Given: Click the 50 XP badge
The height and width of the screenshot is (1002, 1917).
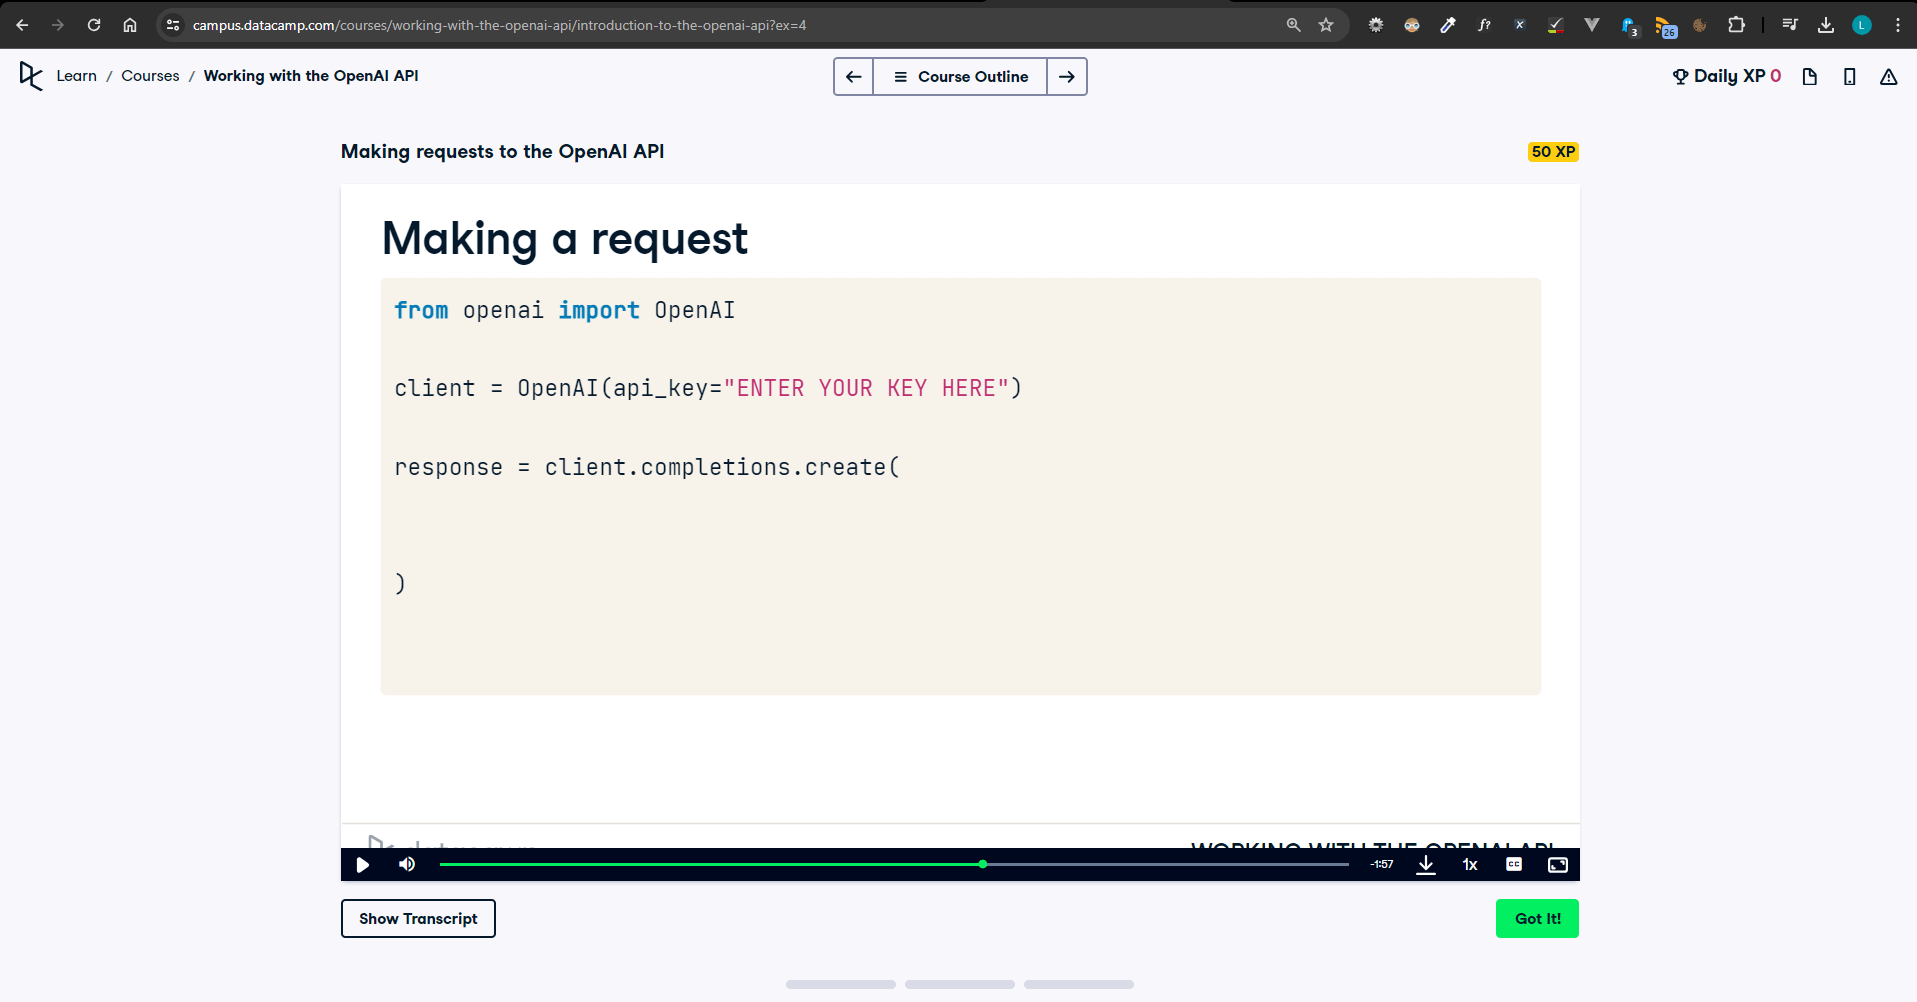Looking at the screenshot, I should [1553, 152].
